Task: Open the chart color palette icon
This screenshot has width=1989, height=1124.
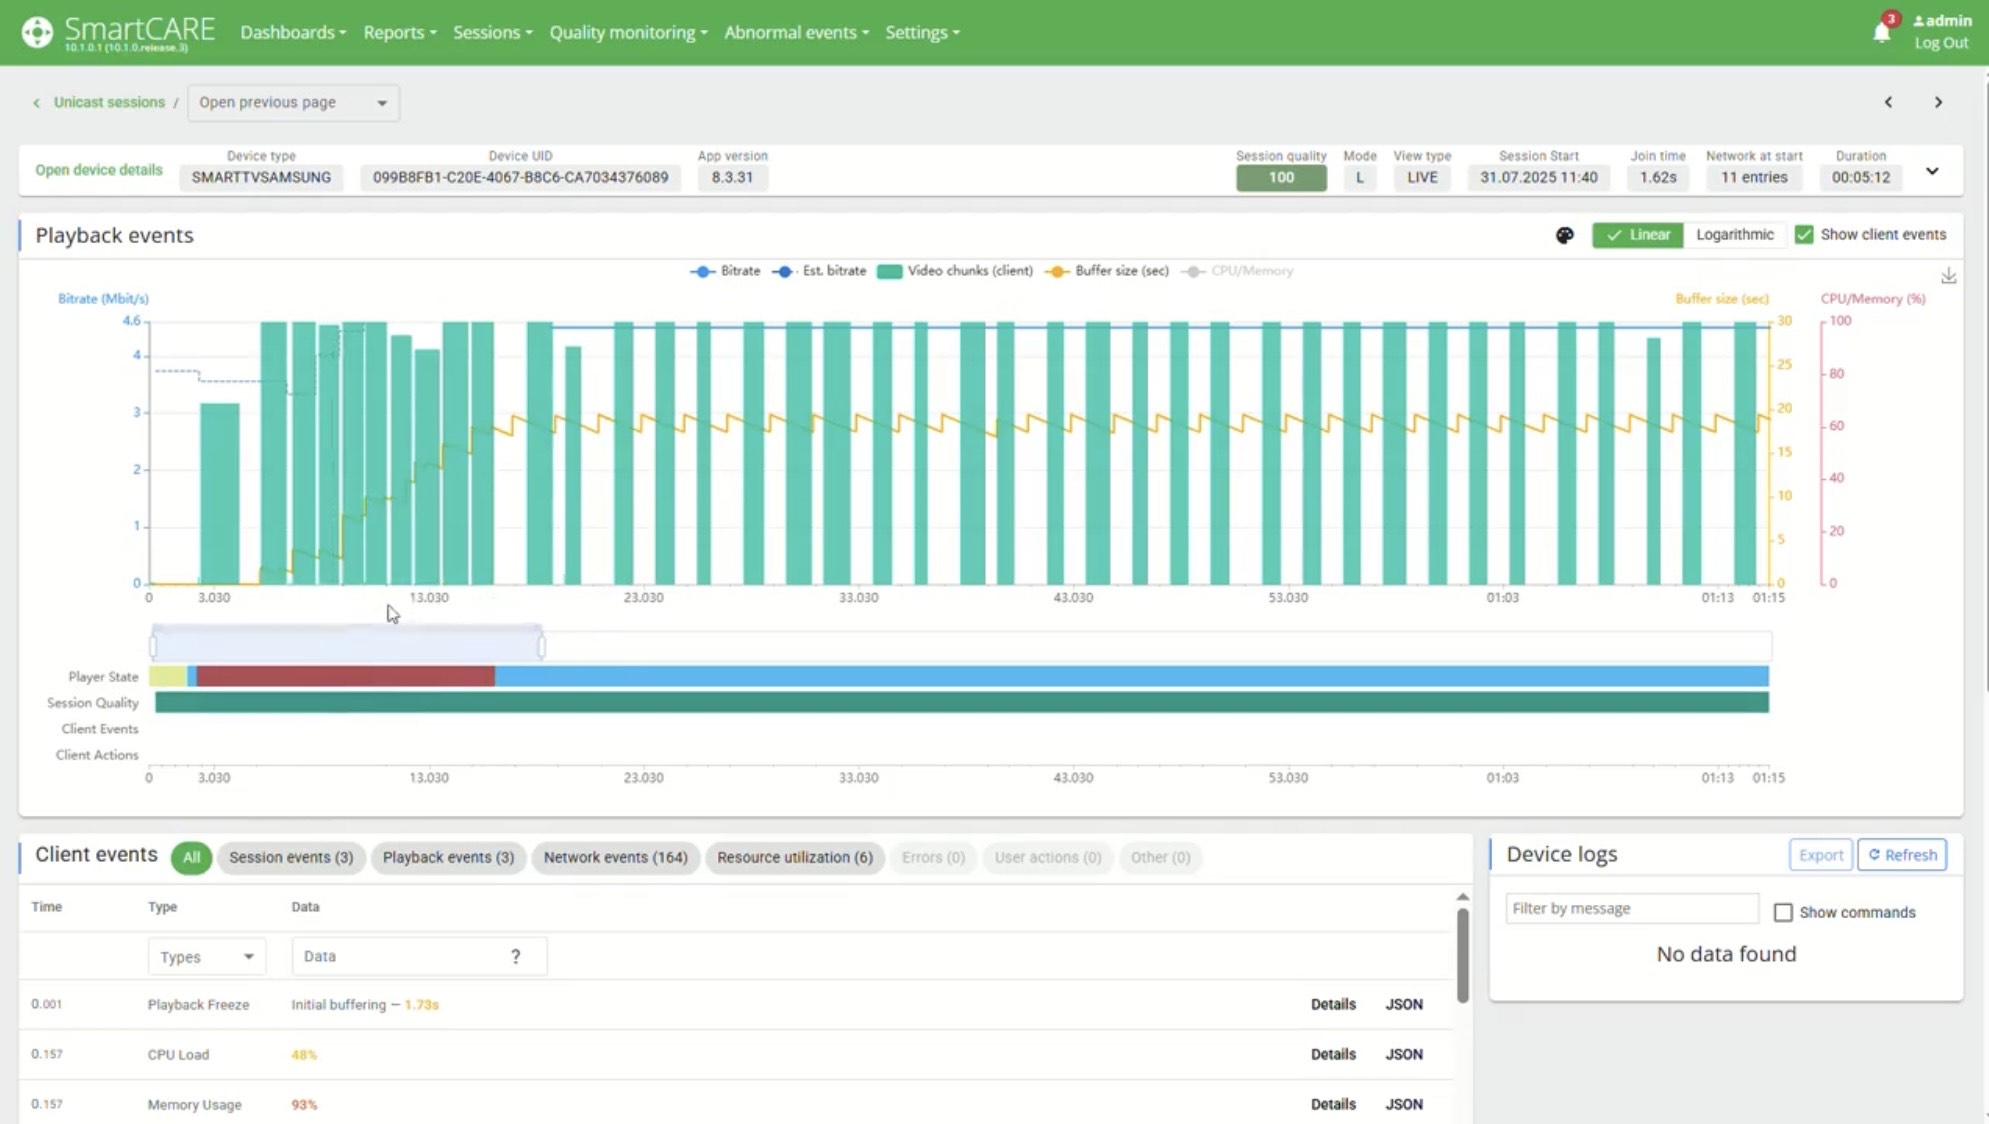Action: click(x=1565, y=235)
